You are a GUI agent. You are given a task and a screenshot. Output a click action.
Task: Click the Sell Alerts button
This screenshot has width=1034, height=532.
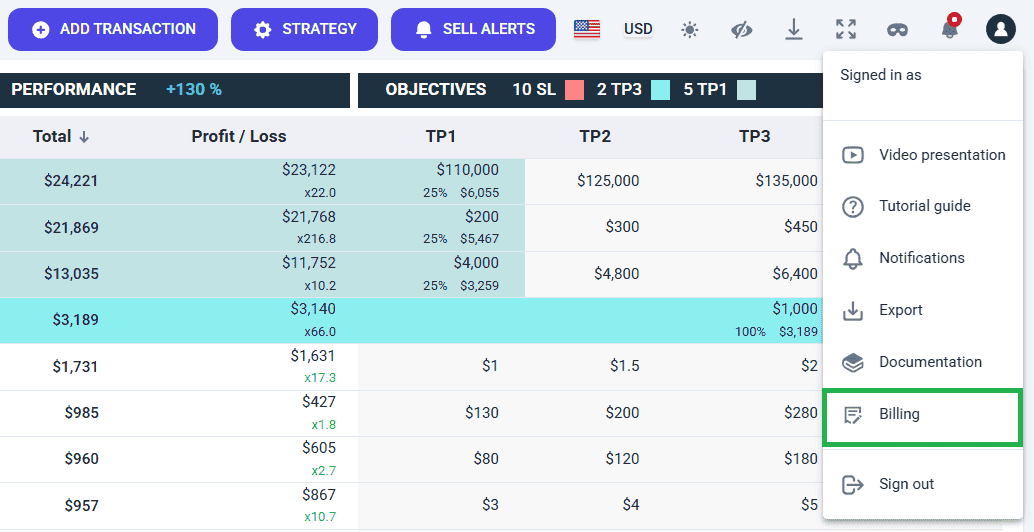[x=475, y=29]
